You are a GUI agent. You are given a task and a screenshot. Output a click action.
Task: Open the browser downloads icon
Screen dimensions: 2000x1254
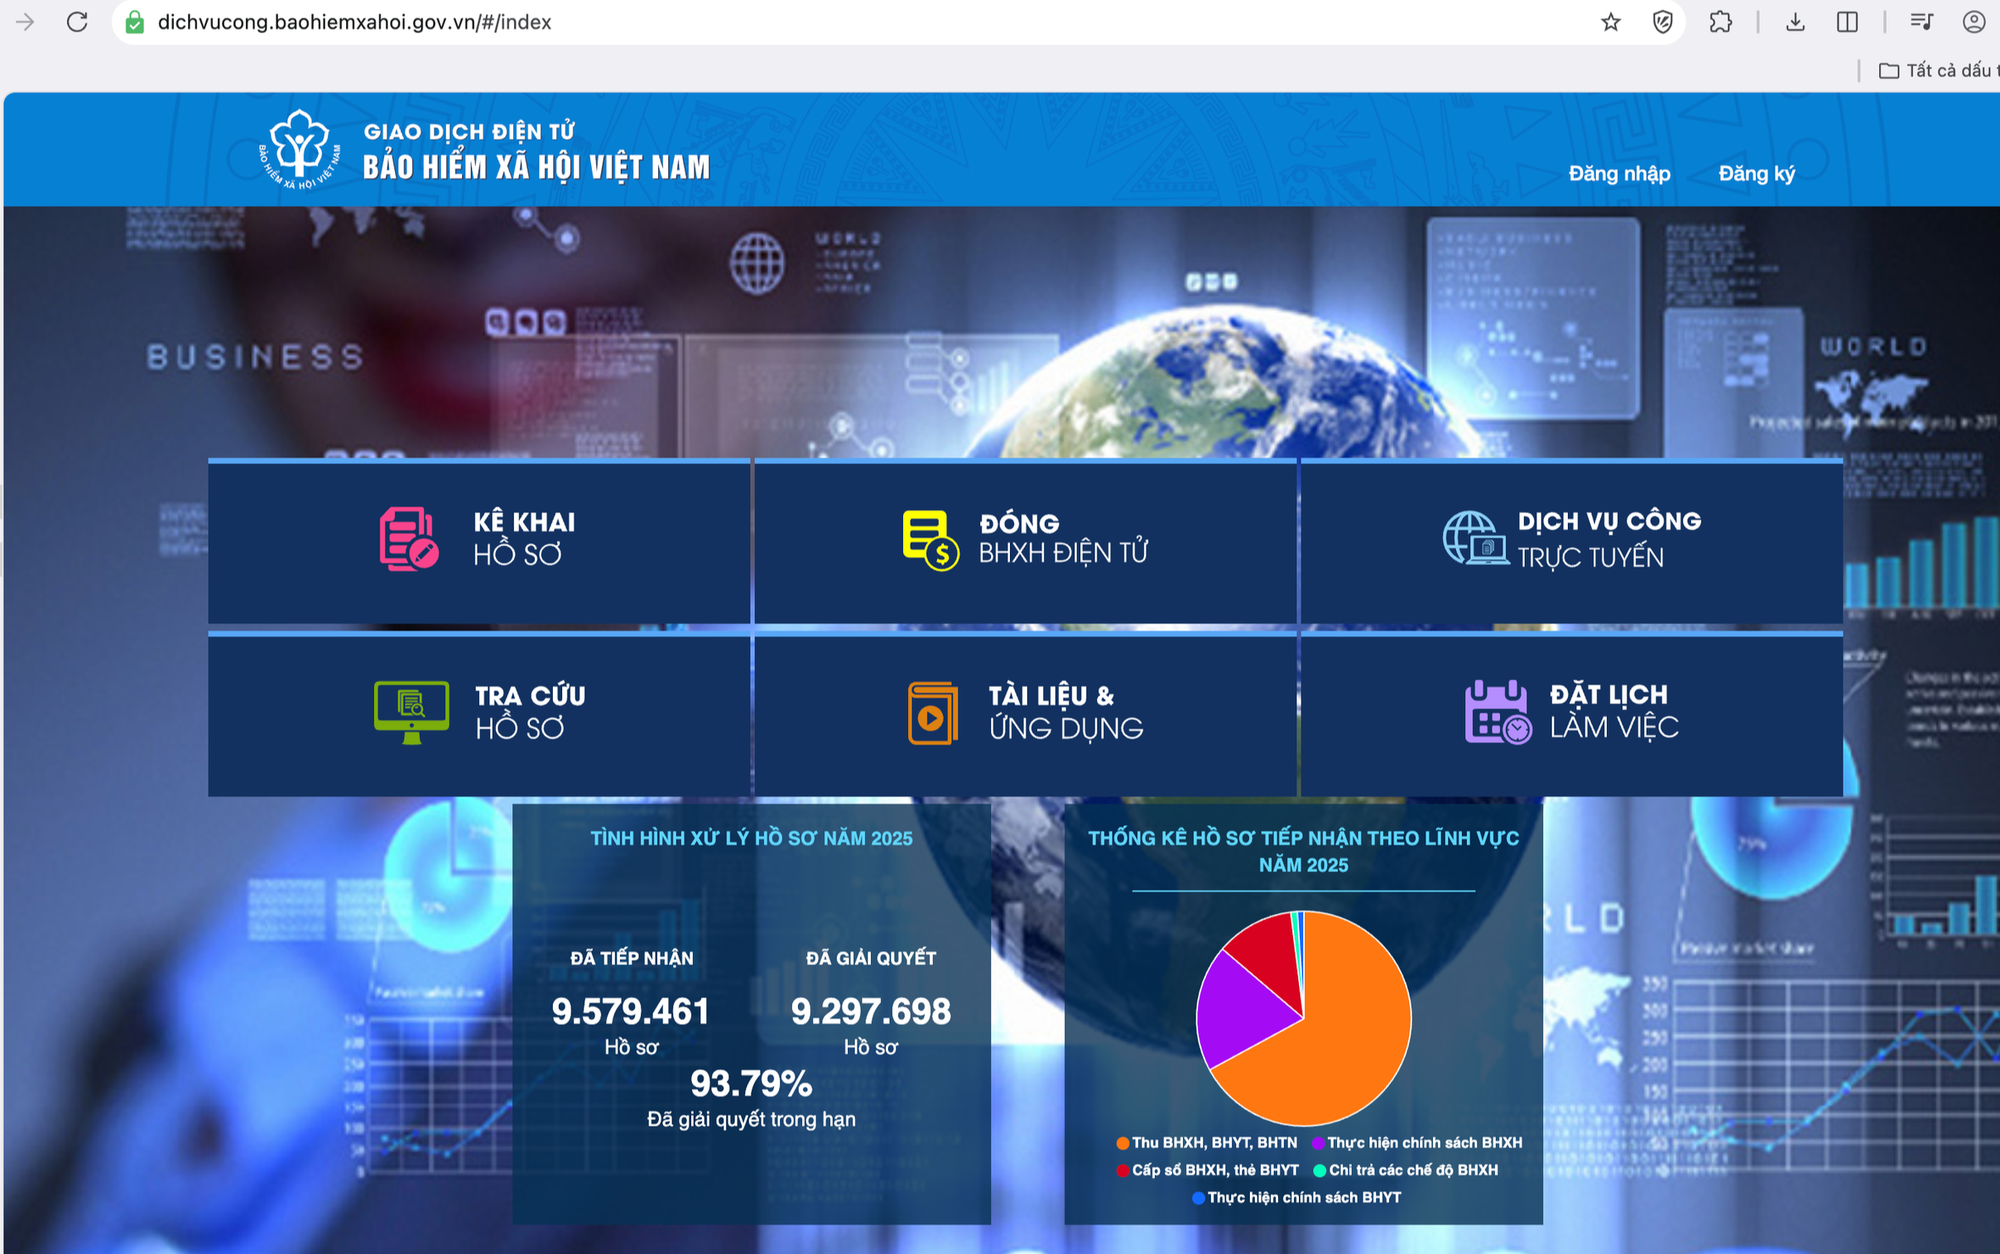click(x=1795, y=22)
